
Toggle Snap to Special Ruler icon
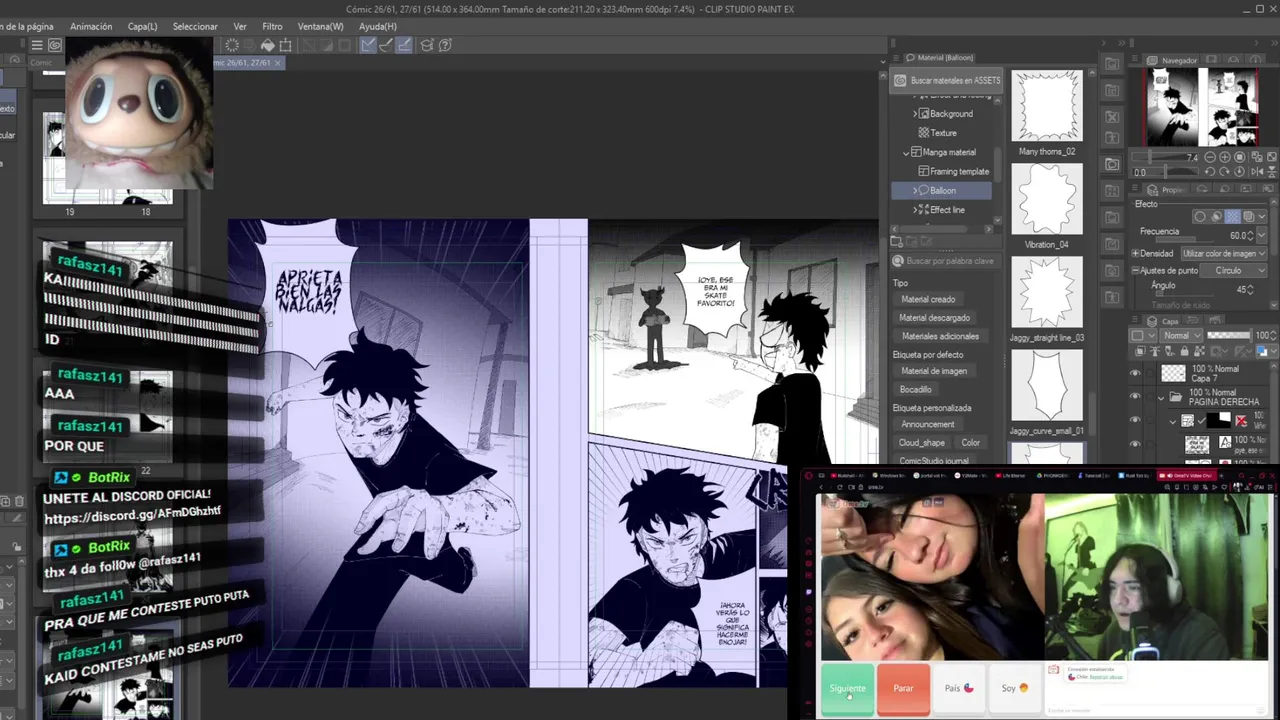pyautogui.click(x=386, y=45)
